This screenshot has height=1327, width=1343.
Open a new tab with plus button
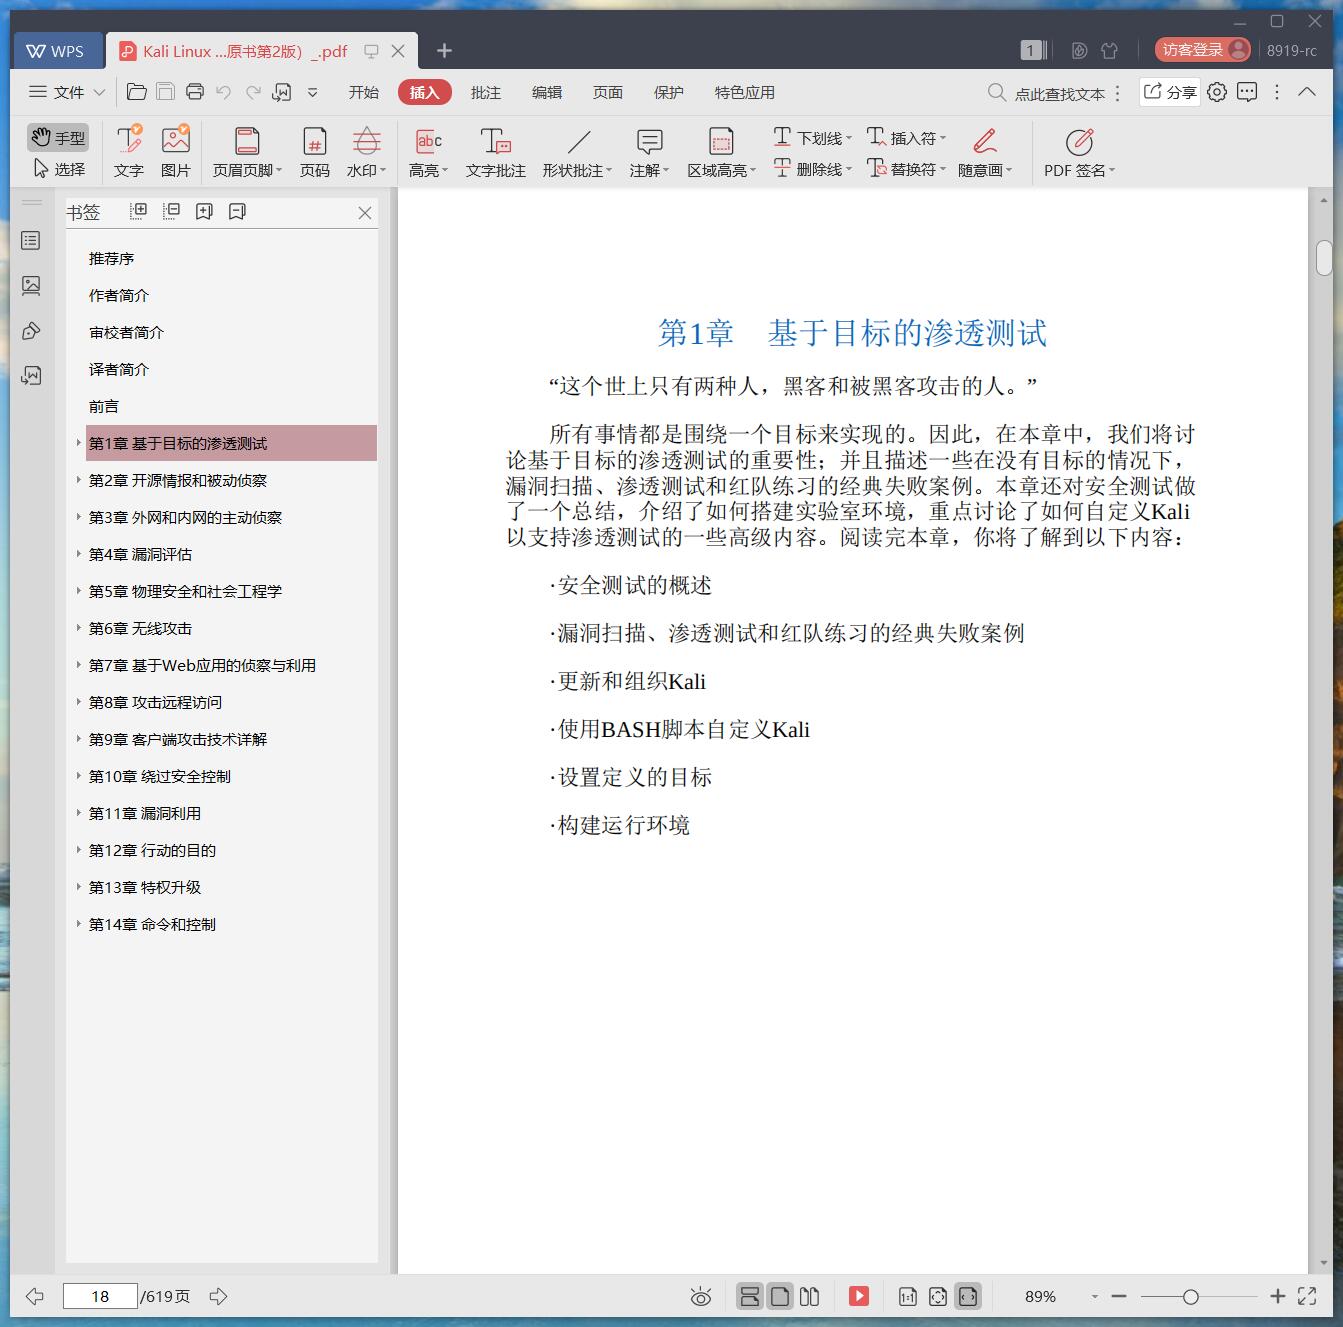pyautogui.click(x=445, y=50)
